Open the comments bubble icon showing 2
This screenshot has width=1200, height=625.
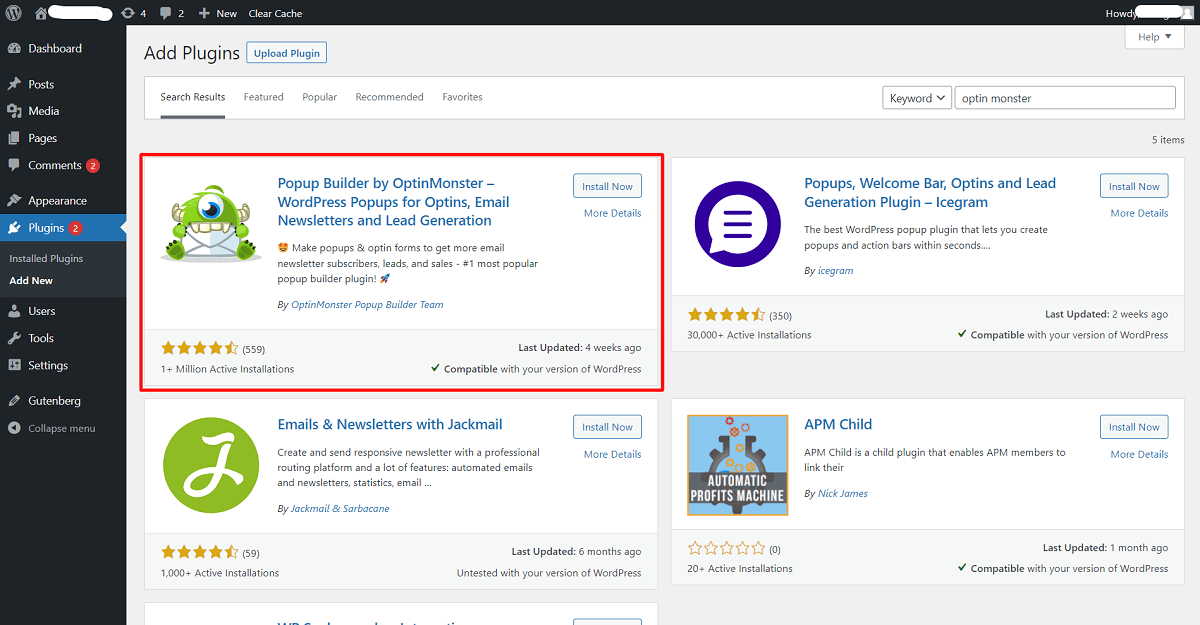coord(165,13)
